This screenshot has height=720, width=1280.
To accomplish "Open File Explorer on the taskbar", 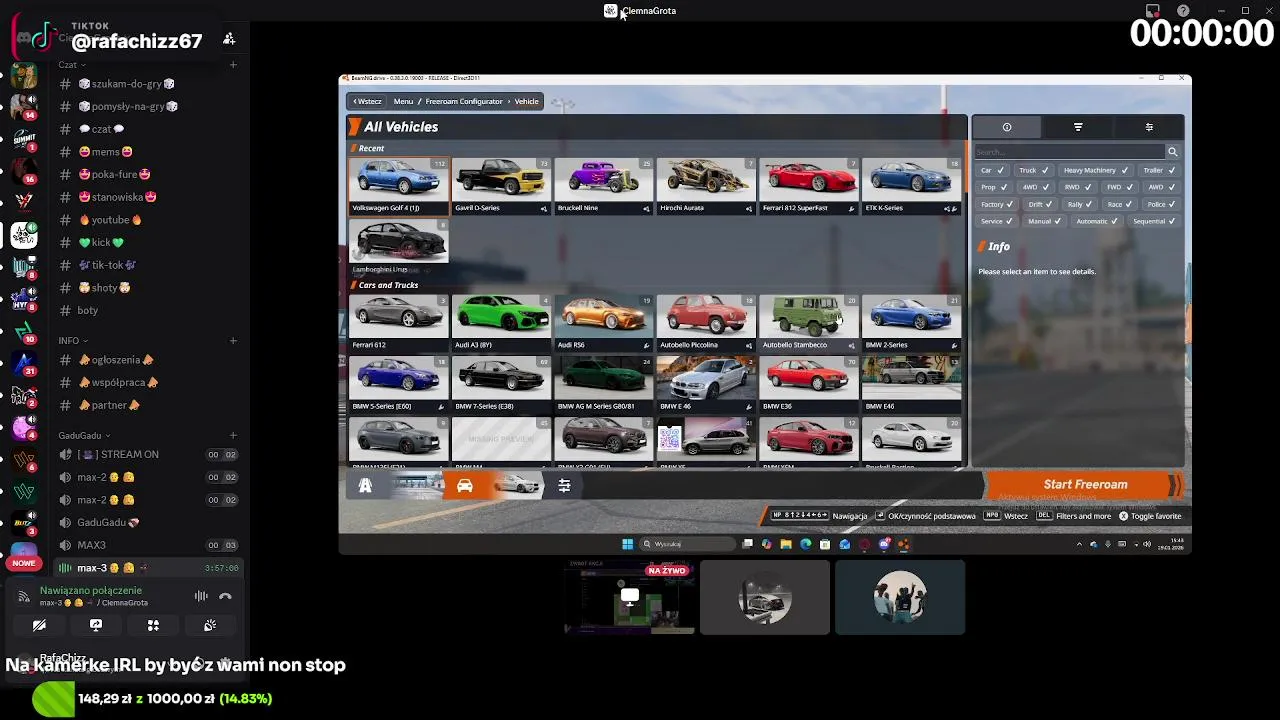I will coord(786,544).
